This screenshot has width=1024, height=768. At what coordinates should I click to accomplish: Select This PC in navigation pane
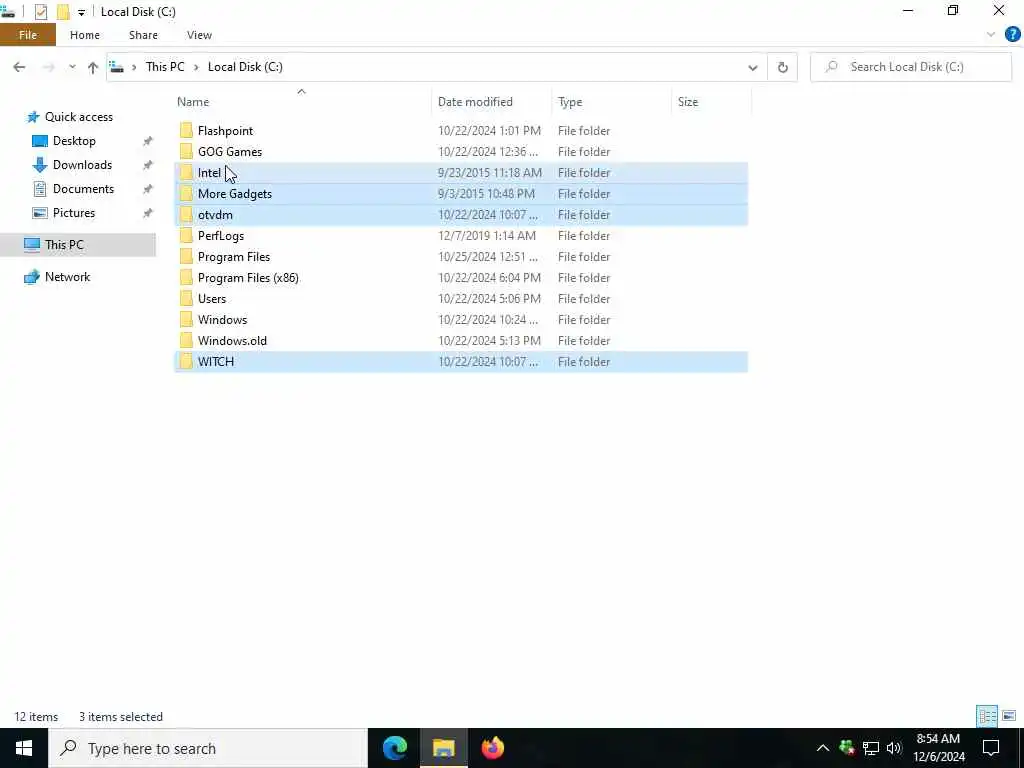pyautogui.click(x=64, y=245)
